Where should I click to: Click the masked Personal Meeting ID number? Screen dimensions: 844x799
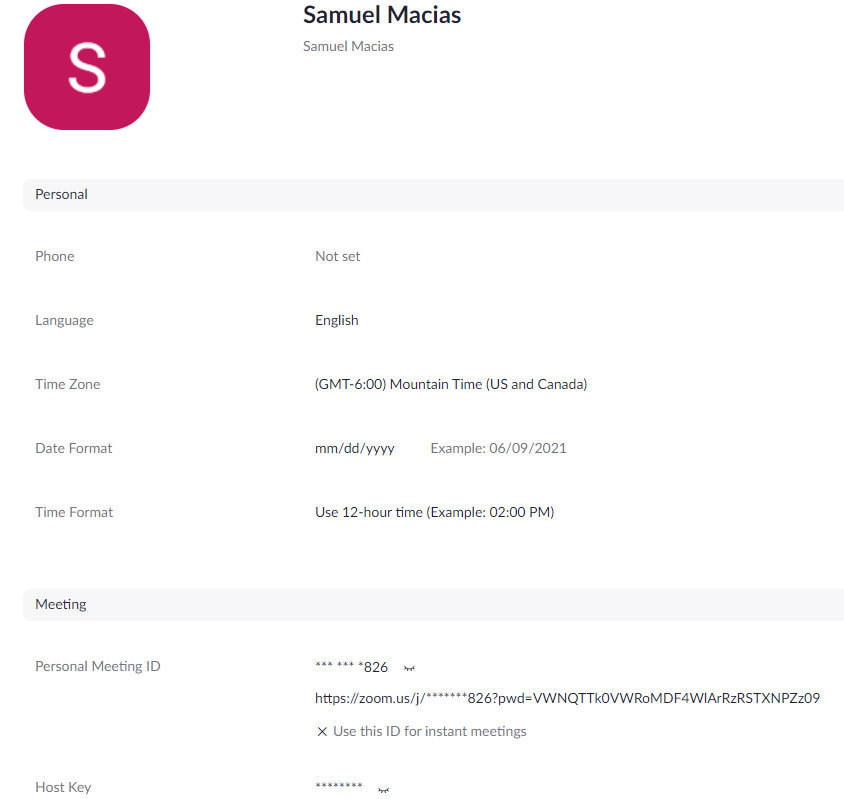tap(351, 667)
